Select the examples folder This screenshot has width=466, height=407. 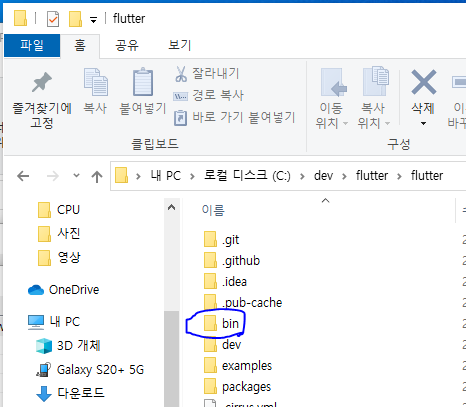[238, 366]
